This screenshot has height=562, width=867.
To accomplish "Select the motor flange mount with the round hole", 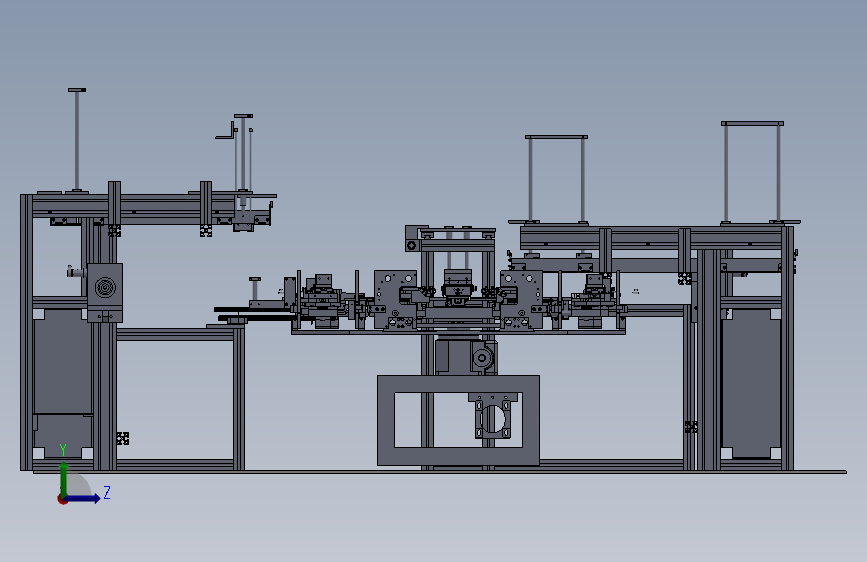I will 493,417.
